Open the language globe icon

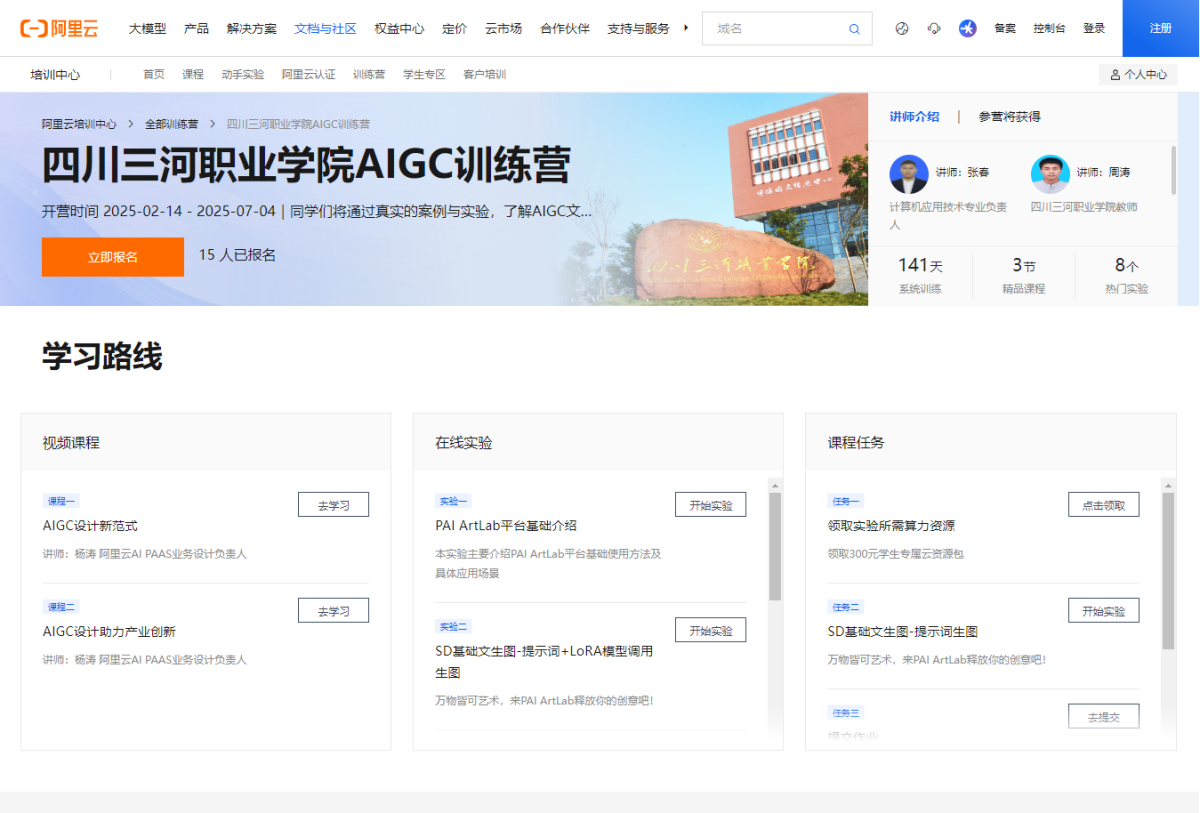(x=901, y=28)
